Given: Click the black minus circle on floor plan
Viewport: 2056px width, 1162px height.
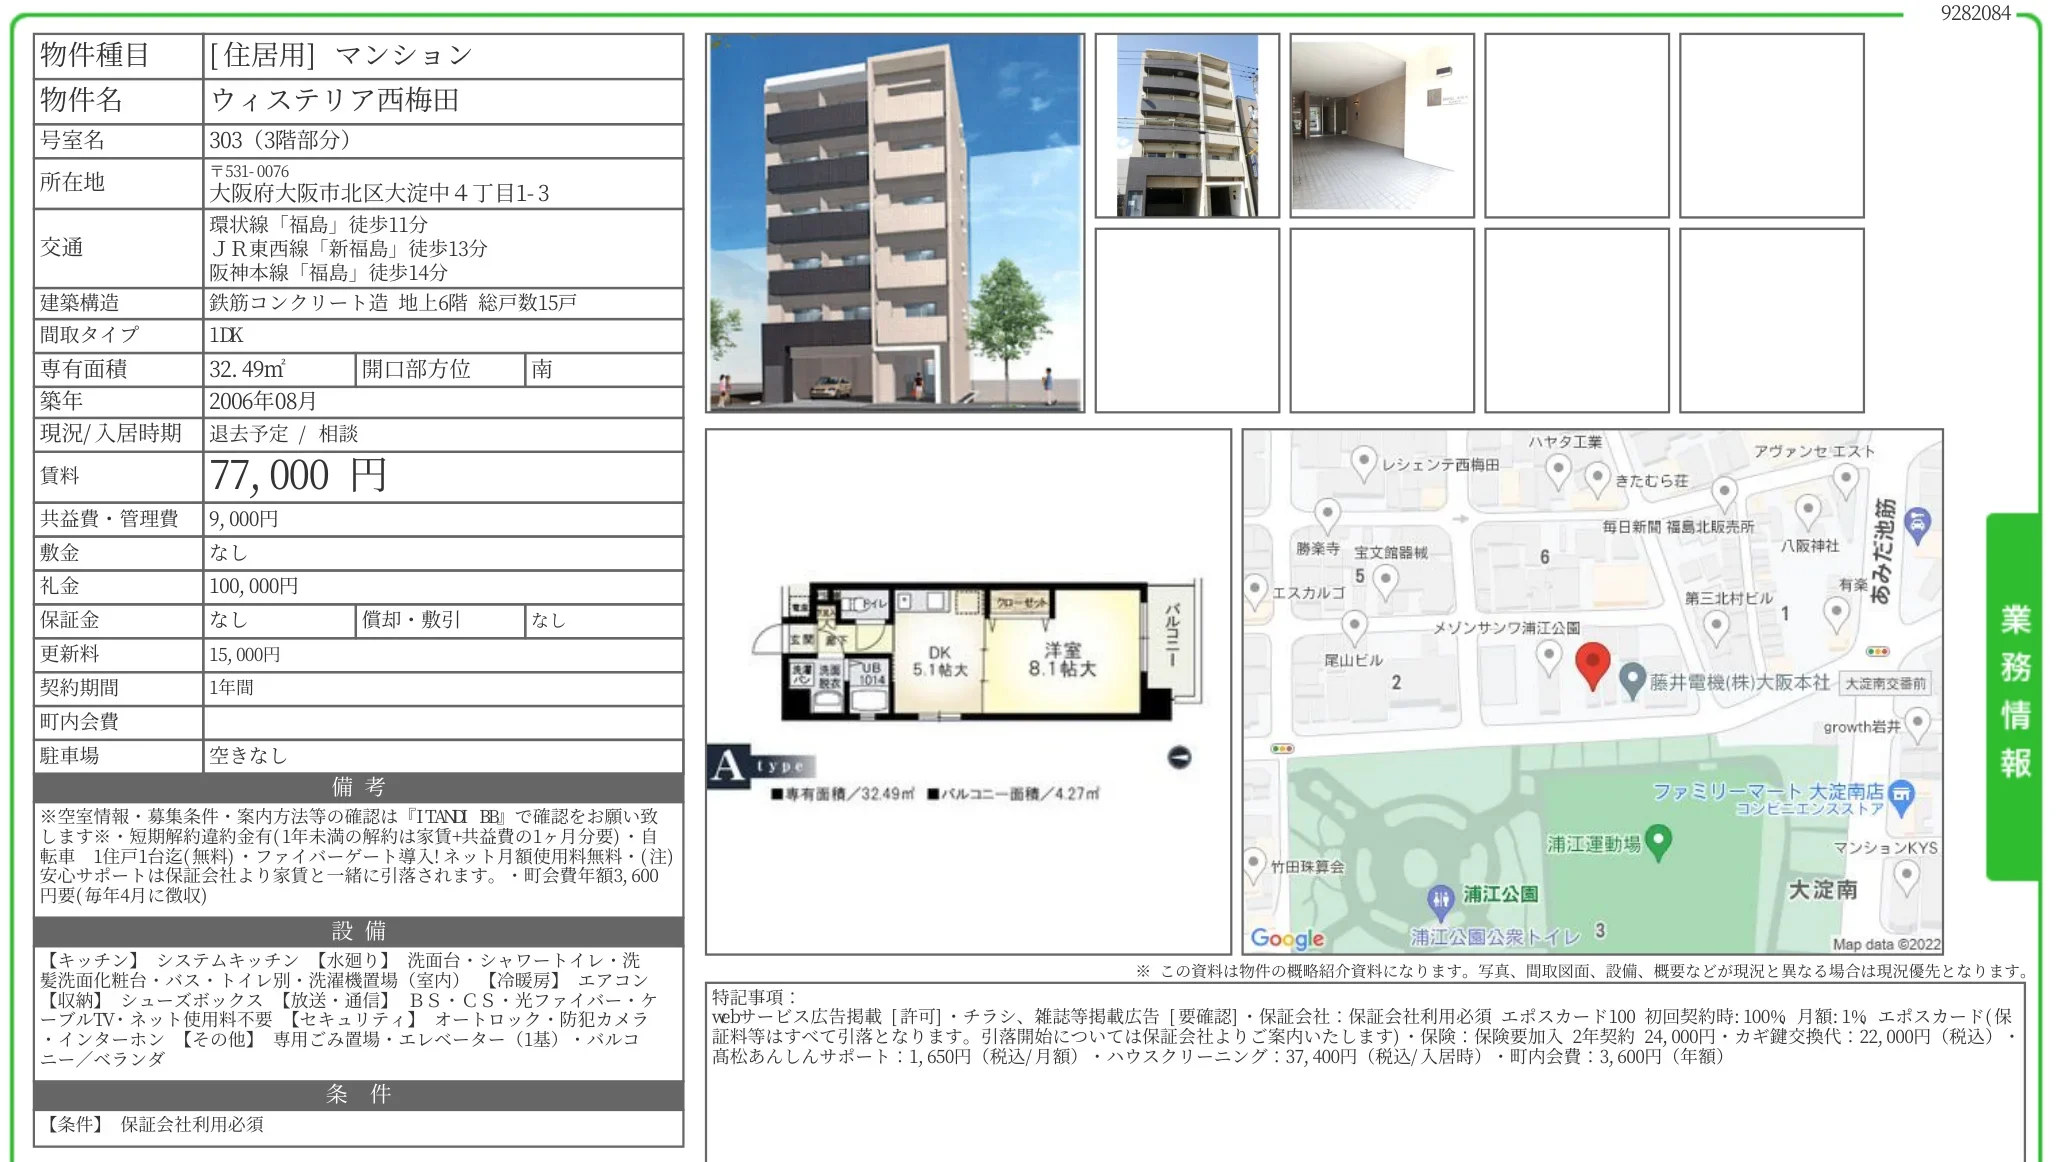Looking at the screenshot, I should (1179, 757).
